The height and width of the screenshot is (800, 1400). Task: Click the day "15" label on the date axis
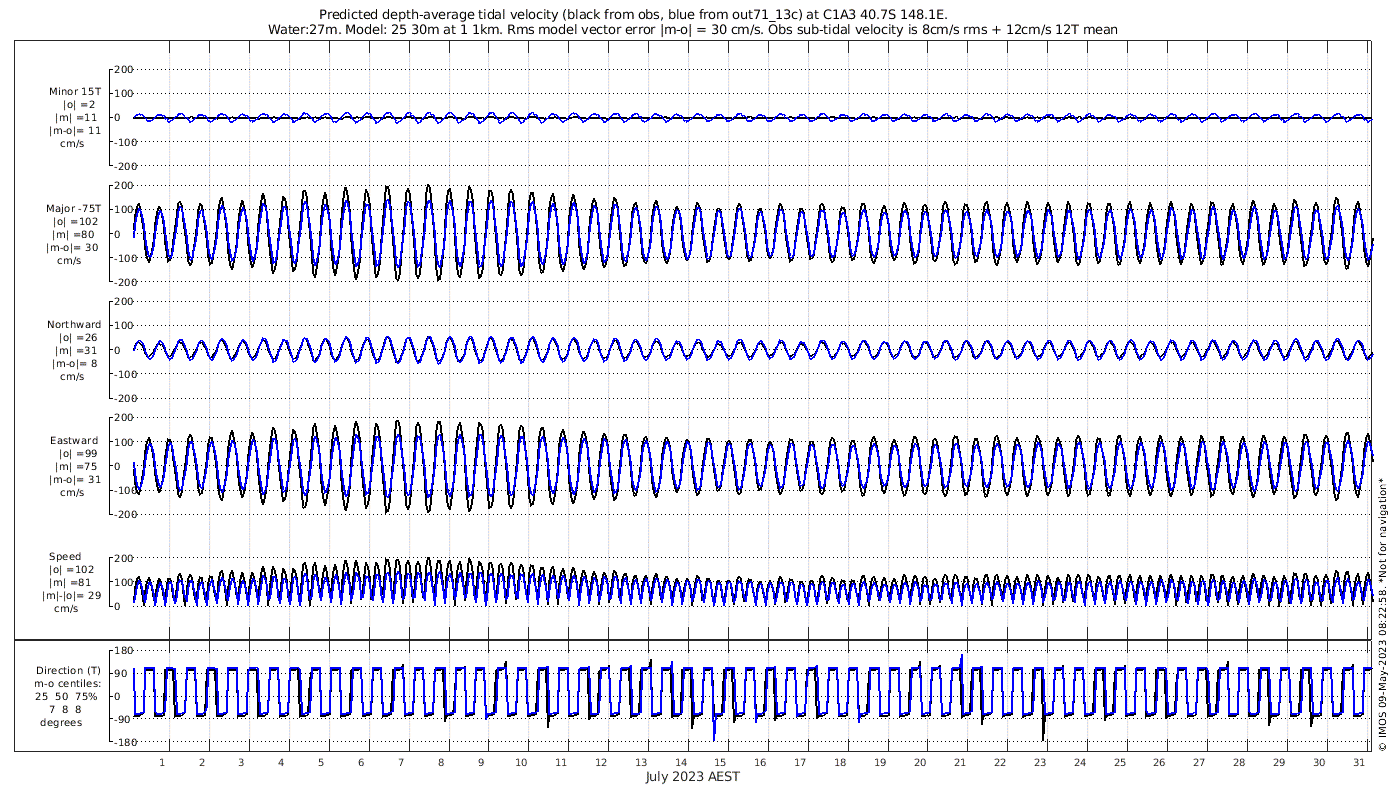[x=720, y=762]
